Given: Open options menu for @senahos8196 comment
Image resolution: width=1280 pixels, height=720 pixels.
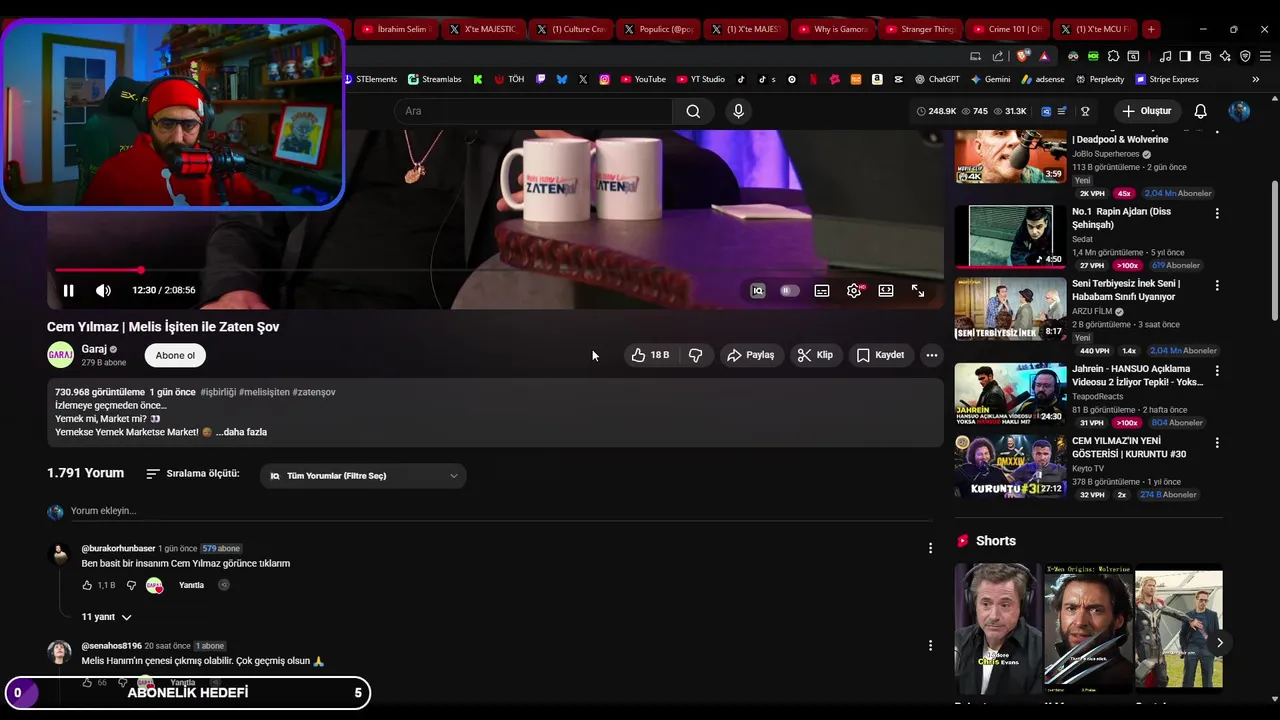Looking at the screenshot, I should point(930,646).
